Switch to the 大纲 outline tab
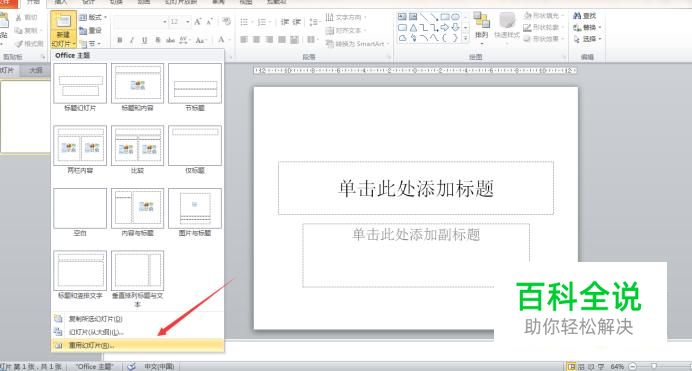 point(36,70)
